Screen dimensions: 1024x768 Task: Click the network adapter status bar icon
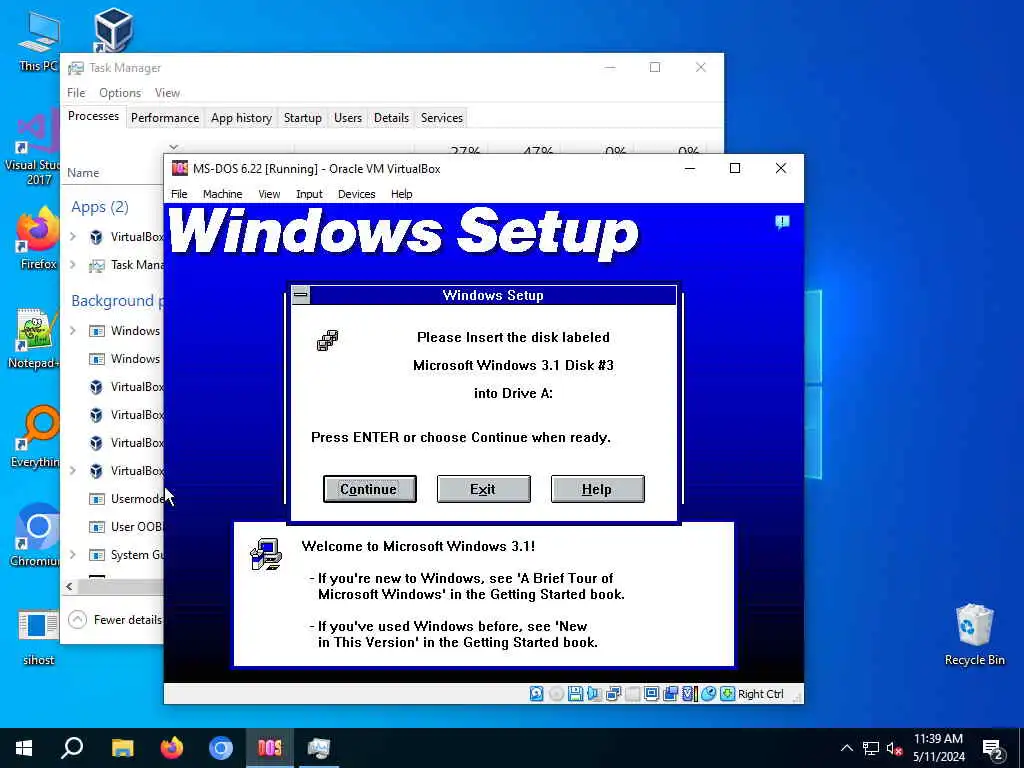point(613,694)
